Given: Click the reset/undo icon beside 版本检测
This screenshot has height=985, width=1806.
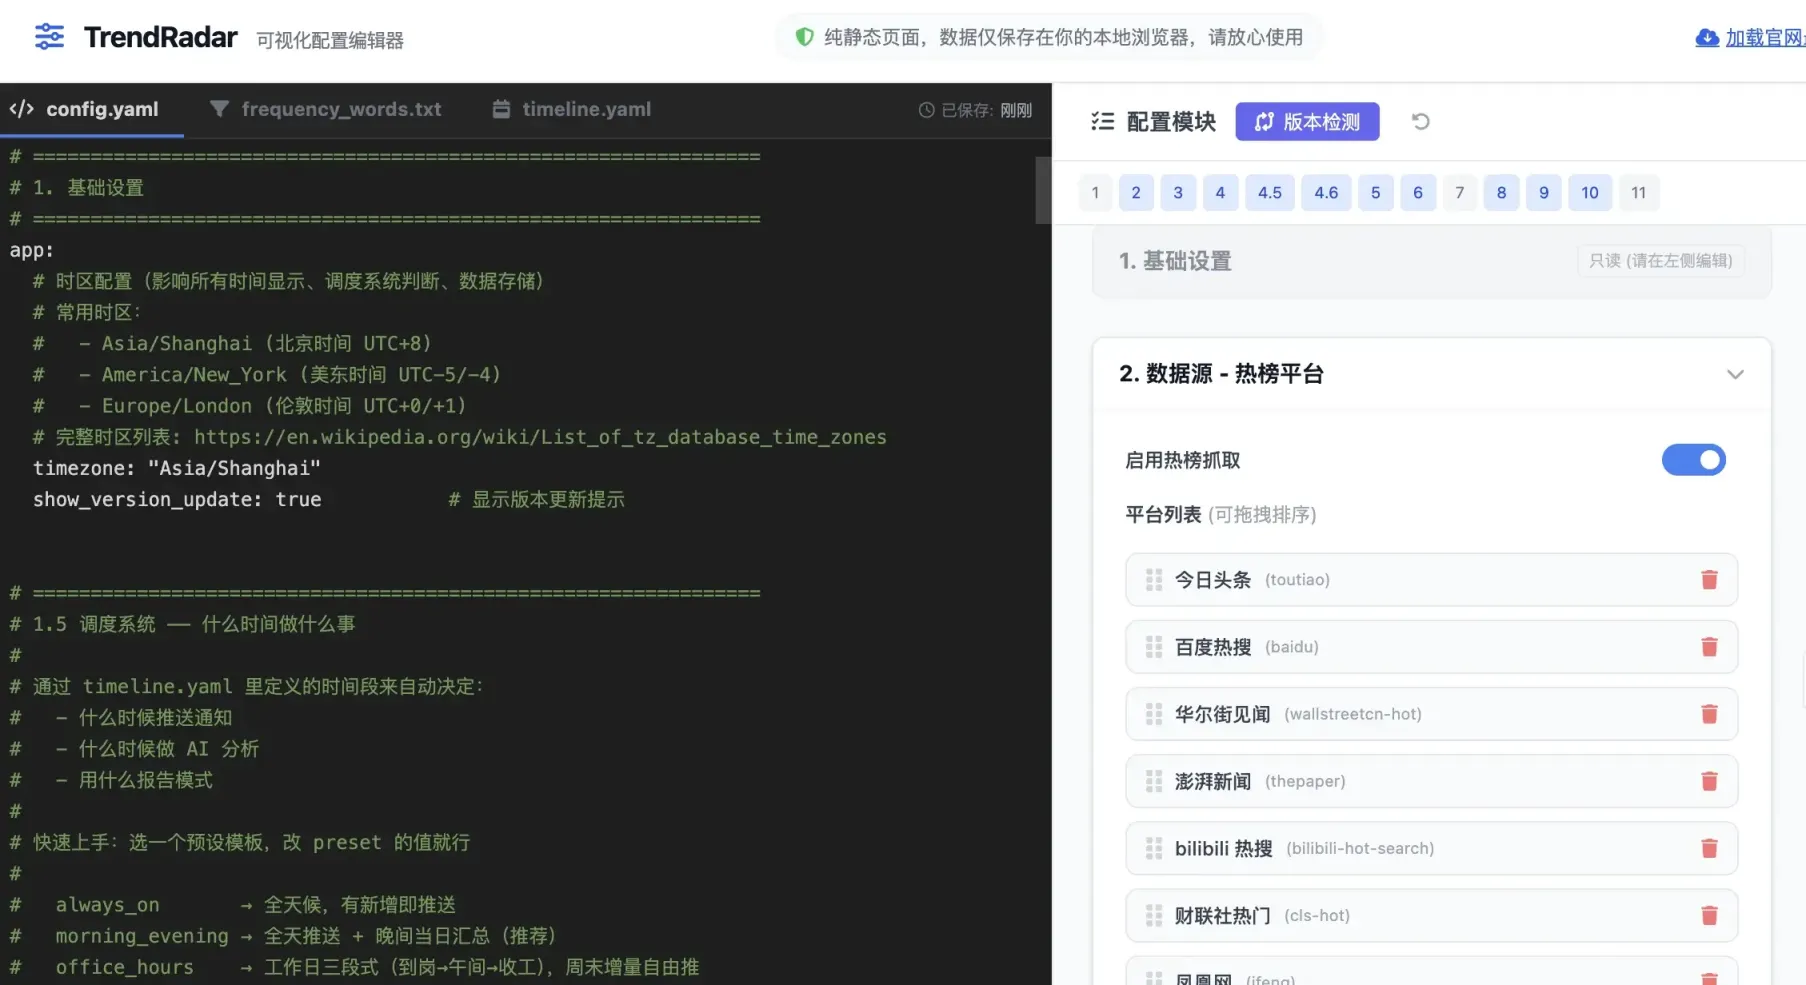Looking at the screenshot, I should coord(1420,121).
